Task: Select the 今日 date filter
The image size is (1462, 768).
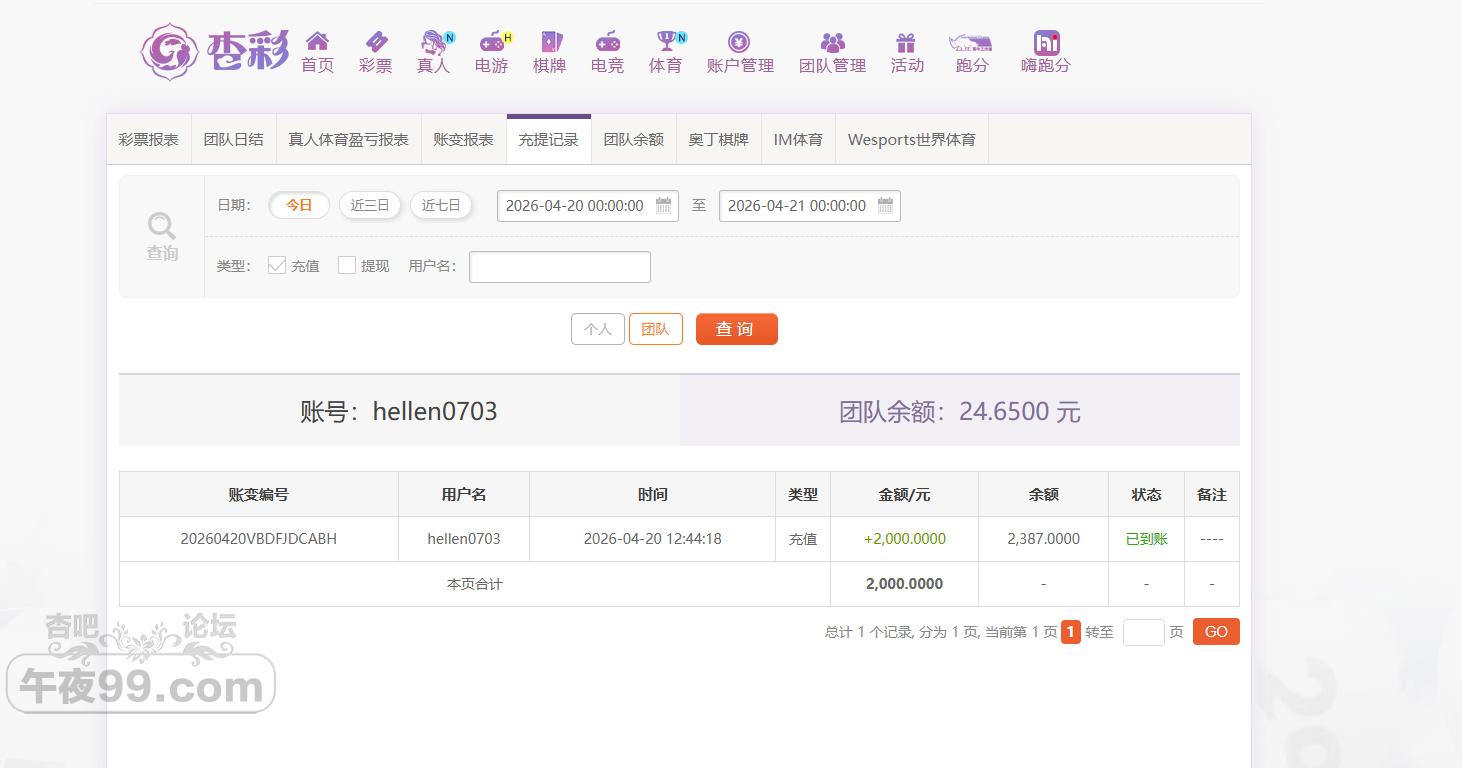Action: click(x=299, y=206)
